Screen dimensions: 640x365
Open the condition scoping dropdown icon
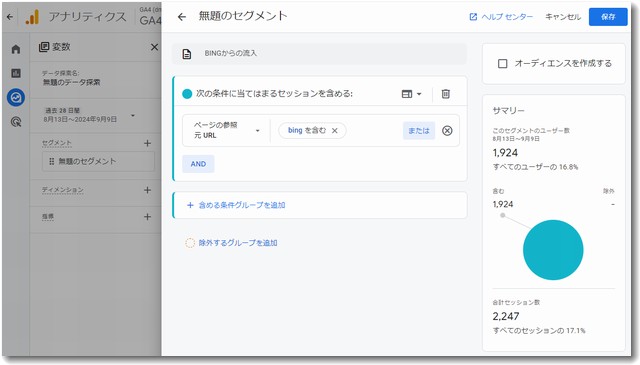[x=411, y=94]
